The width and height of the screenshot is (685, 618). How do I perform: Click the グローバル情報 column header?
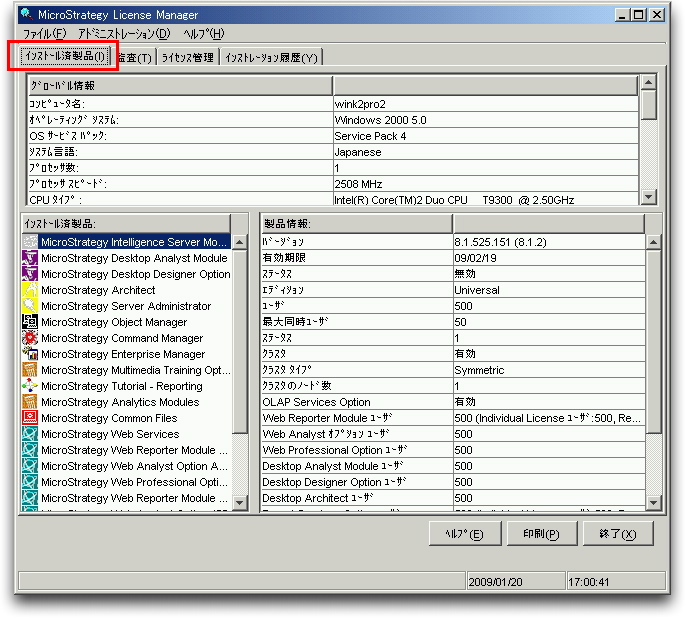[x=180, y=86]
